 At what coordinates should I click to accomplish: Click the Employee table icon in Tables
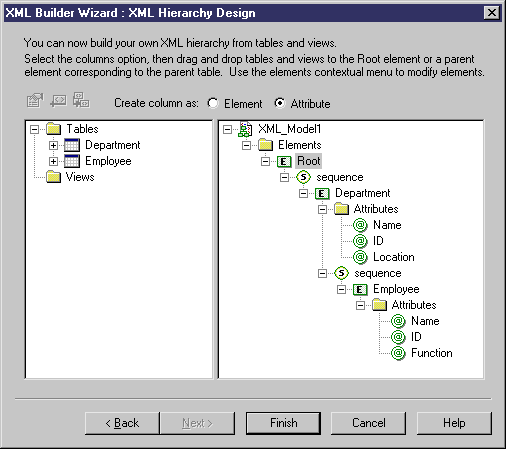72,161
